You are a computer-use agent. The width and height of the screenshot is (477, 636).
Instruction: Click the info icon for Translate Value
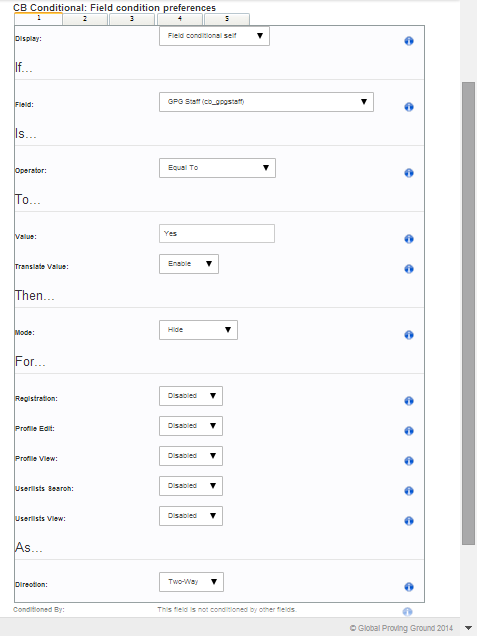[409, 269]
